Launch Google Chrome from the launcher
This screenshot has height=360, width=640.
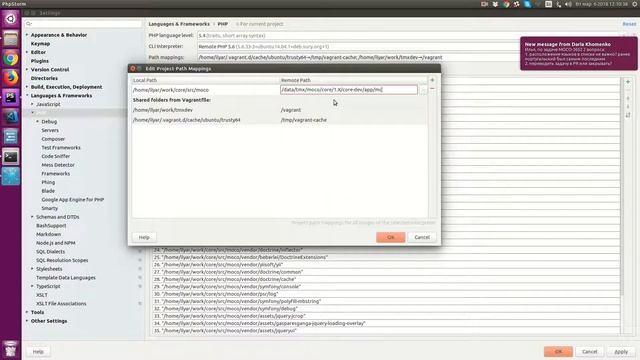11,58
